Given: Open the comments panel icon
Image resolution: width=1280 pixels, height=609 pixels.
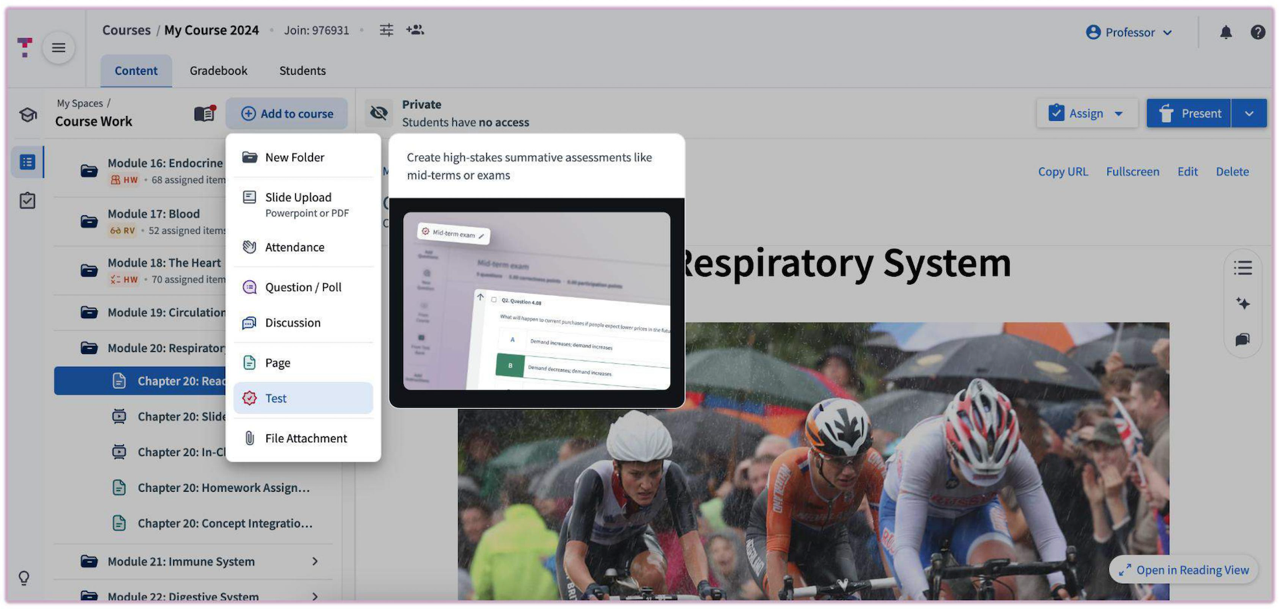Looking at the screenshot, I should (1242, 340).
